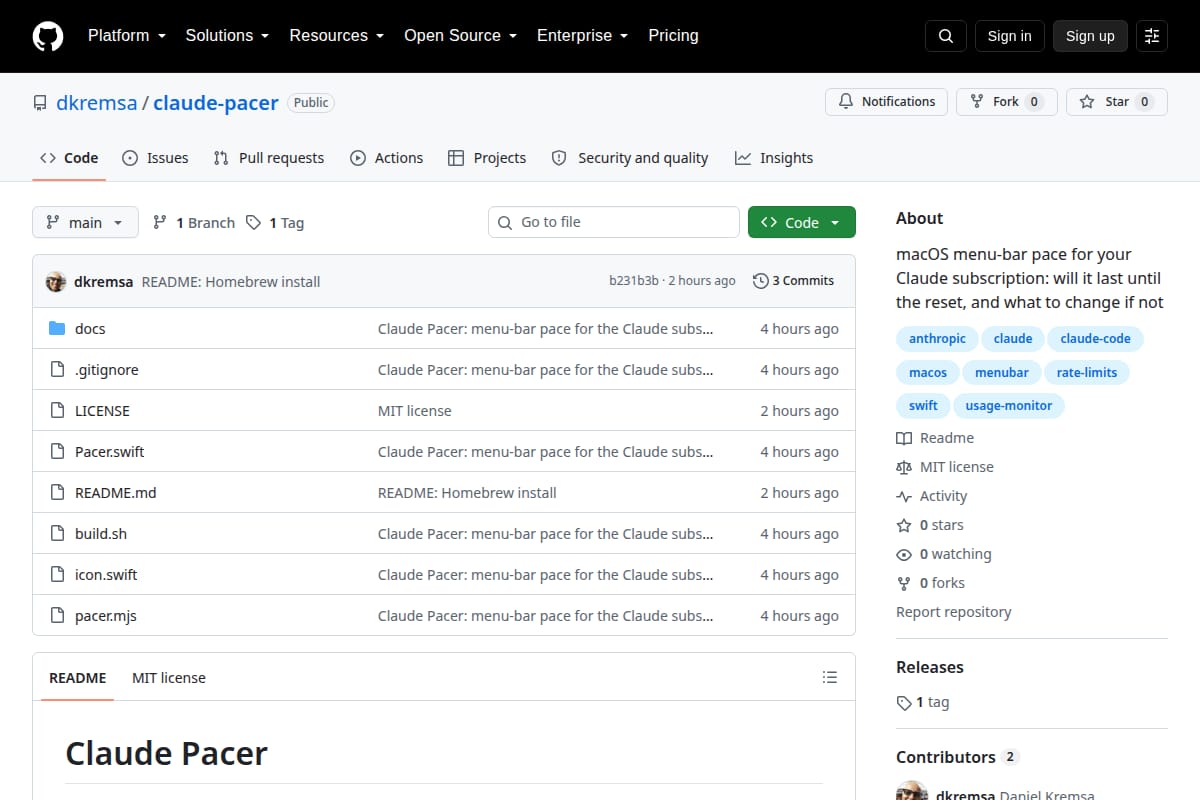Expand the Platform menu
The width and height of the screenshot is (1200, 800).
[126, 36]
